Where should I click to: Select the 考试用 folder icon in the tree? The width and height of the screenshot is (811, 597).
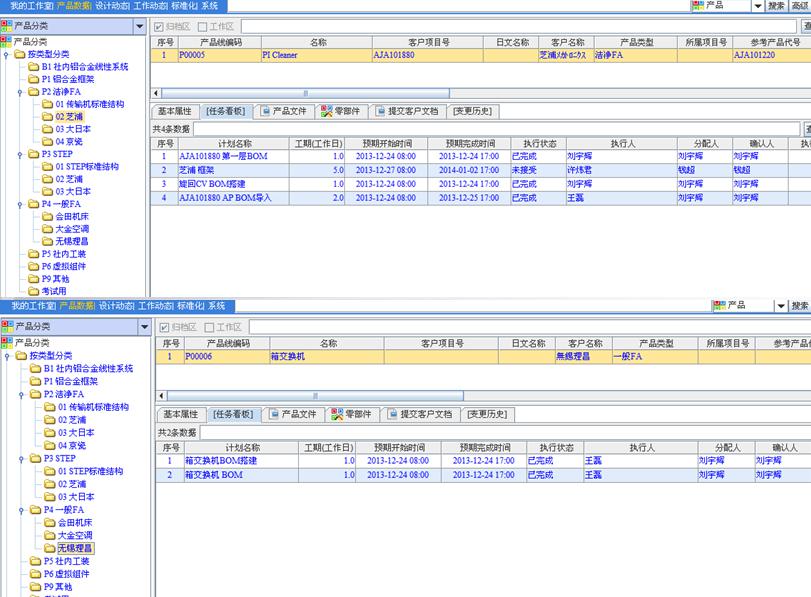[33, 292]
